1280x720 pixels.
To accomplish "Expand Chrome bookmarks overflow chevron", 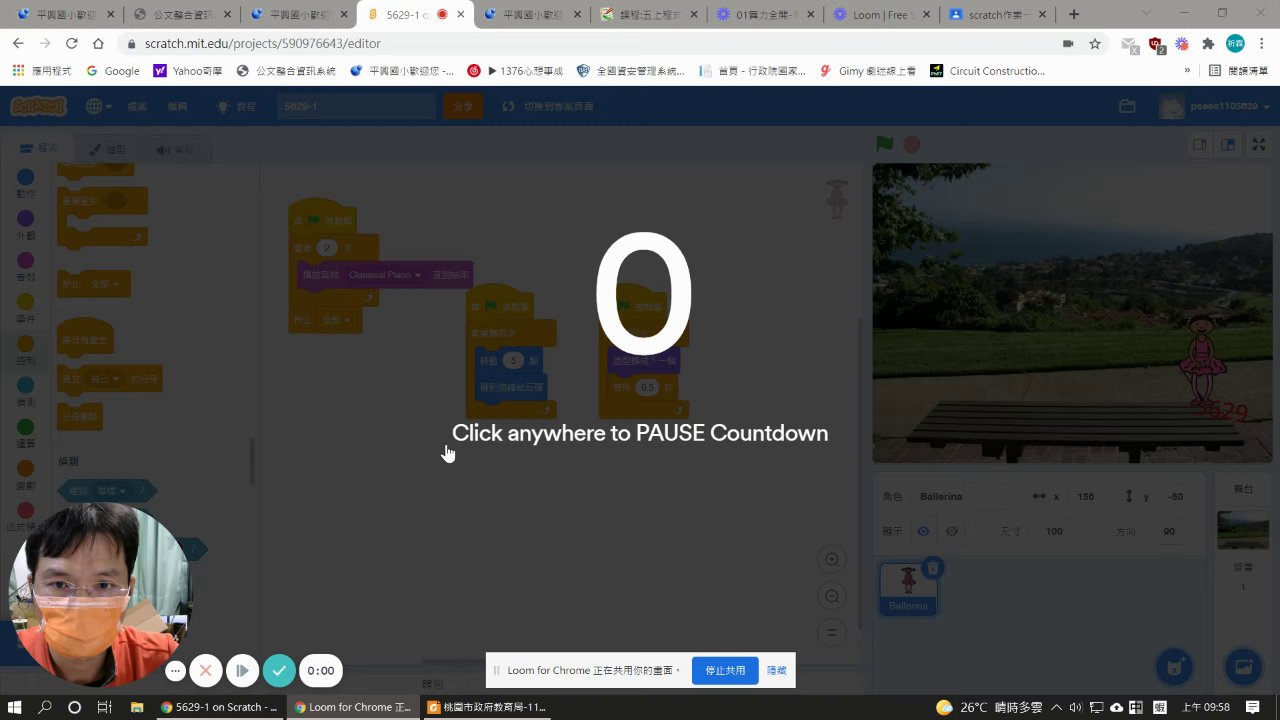I will coord(1187,71).
